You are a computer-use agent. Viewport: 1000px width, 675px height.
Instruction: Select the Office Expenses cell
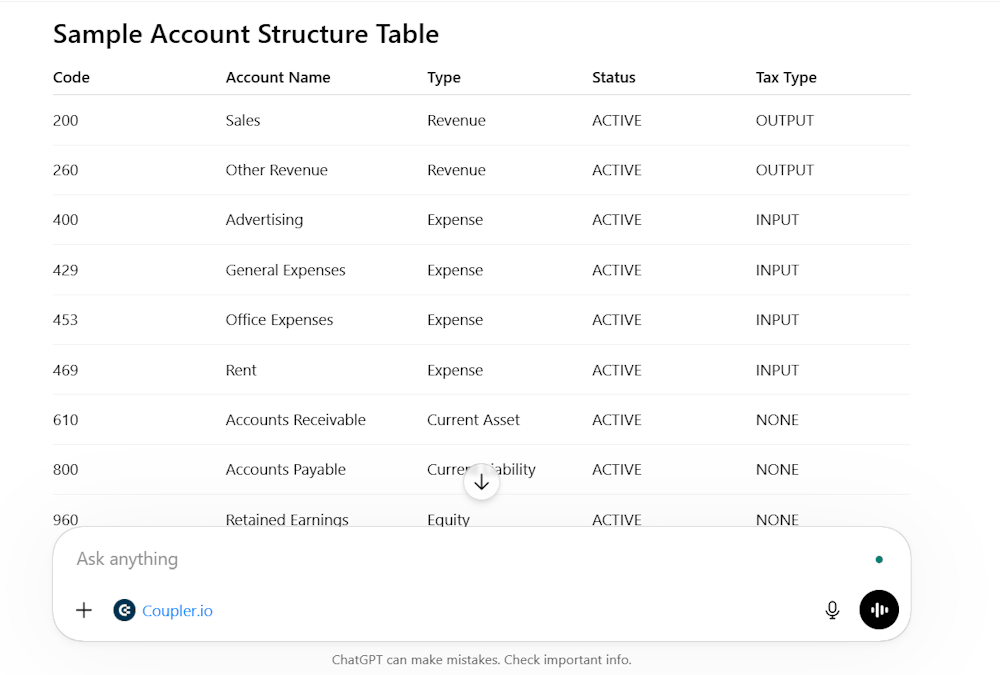(x=279, y=320)
